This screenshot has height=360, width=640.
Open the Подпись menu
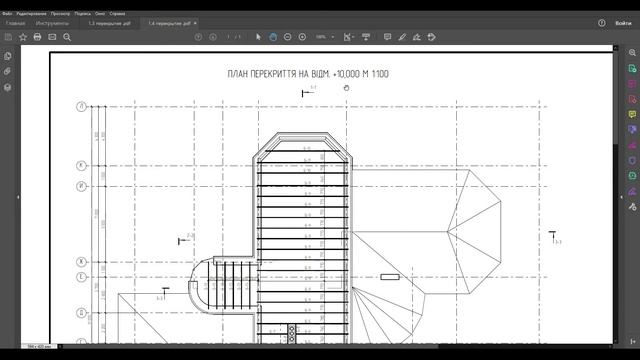[82, 13]
